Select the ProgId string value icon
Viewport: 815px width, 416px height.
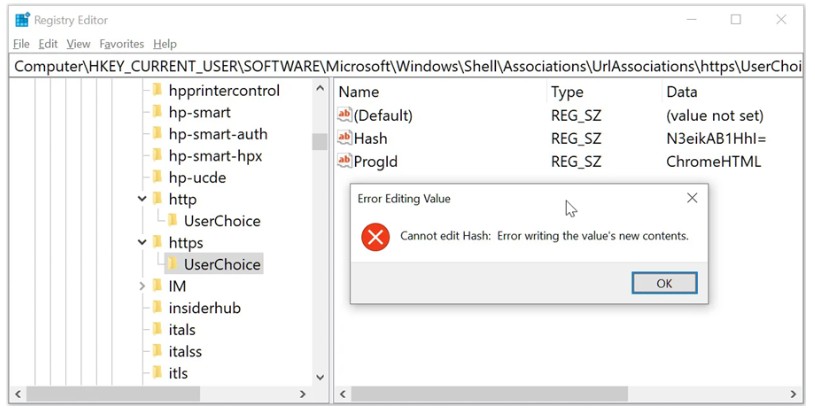point(345,161)
